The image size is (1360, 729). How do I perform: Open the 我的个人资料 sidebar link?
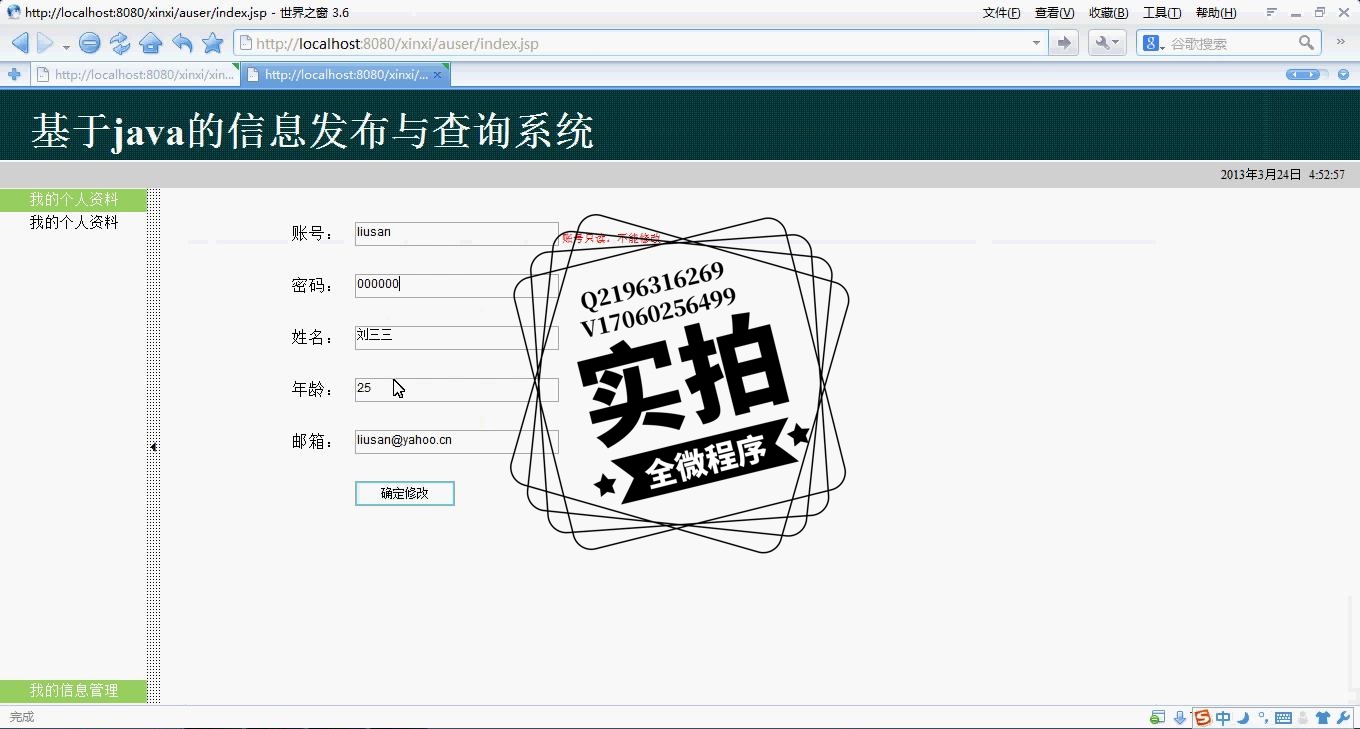pos(74,223)
